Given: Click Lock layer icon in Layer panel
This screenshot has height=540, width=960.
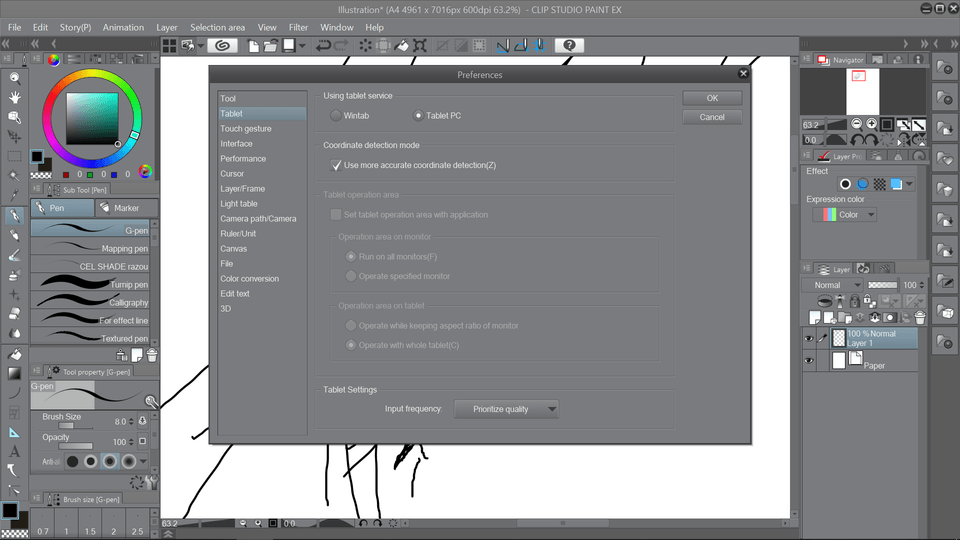Looking at the screenshot, I should (x=855, y=301).
